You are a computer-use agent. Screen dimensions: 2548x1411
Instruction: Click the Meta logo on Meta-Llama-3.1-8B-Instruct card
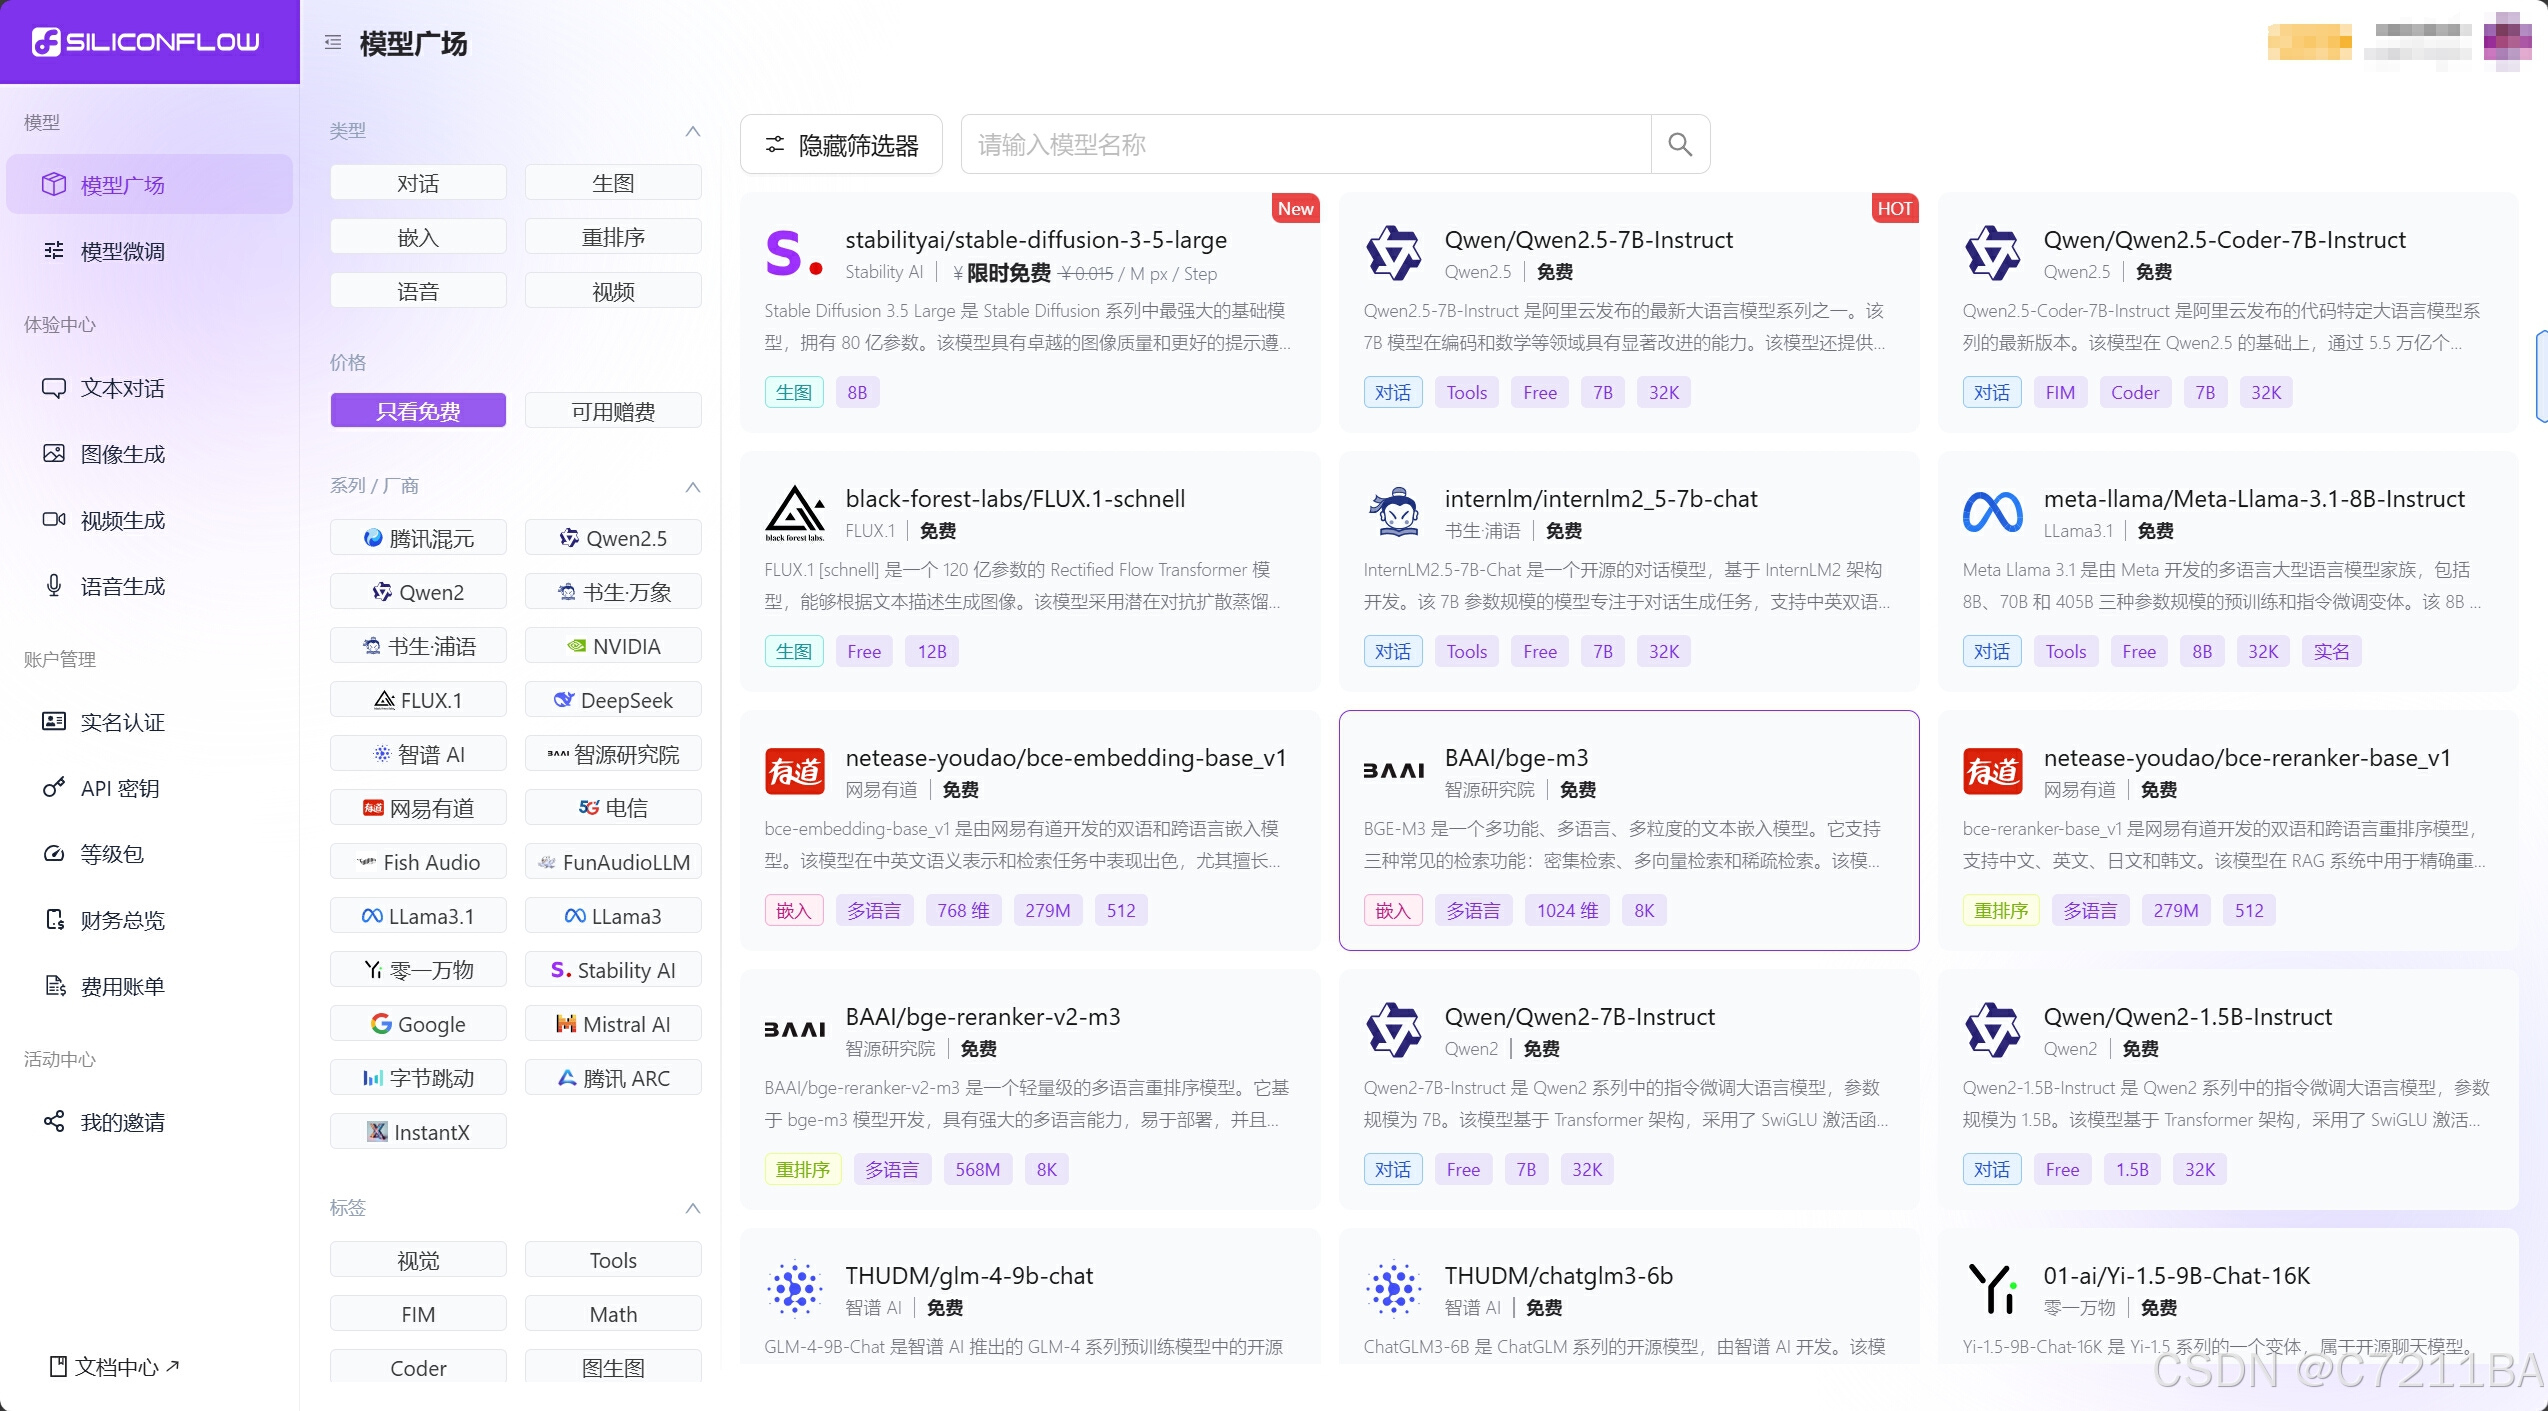tap(1992, 512)
